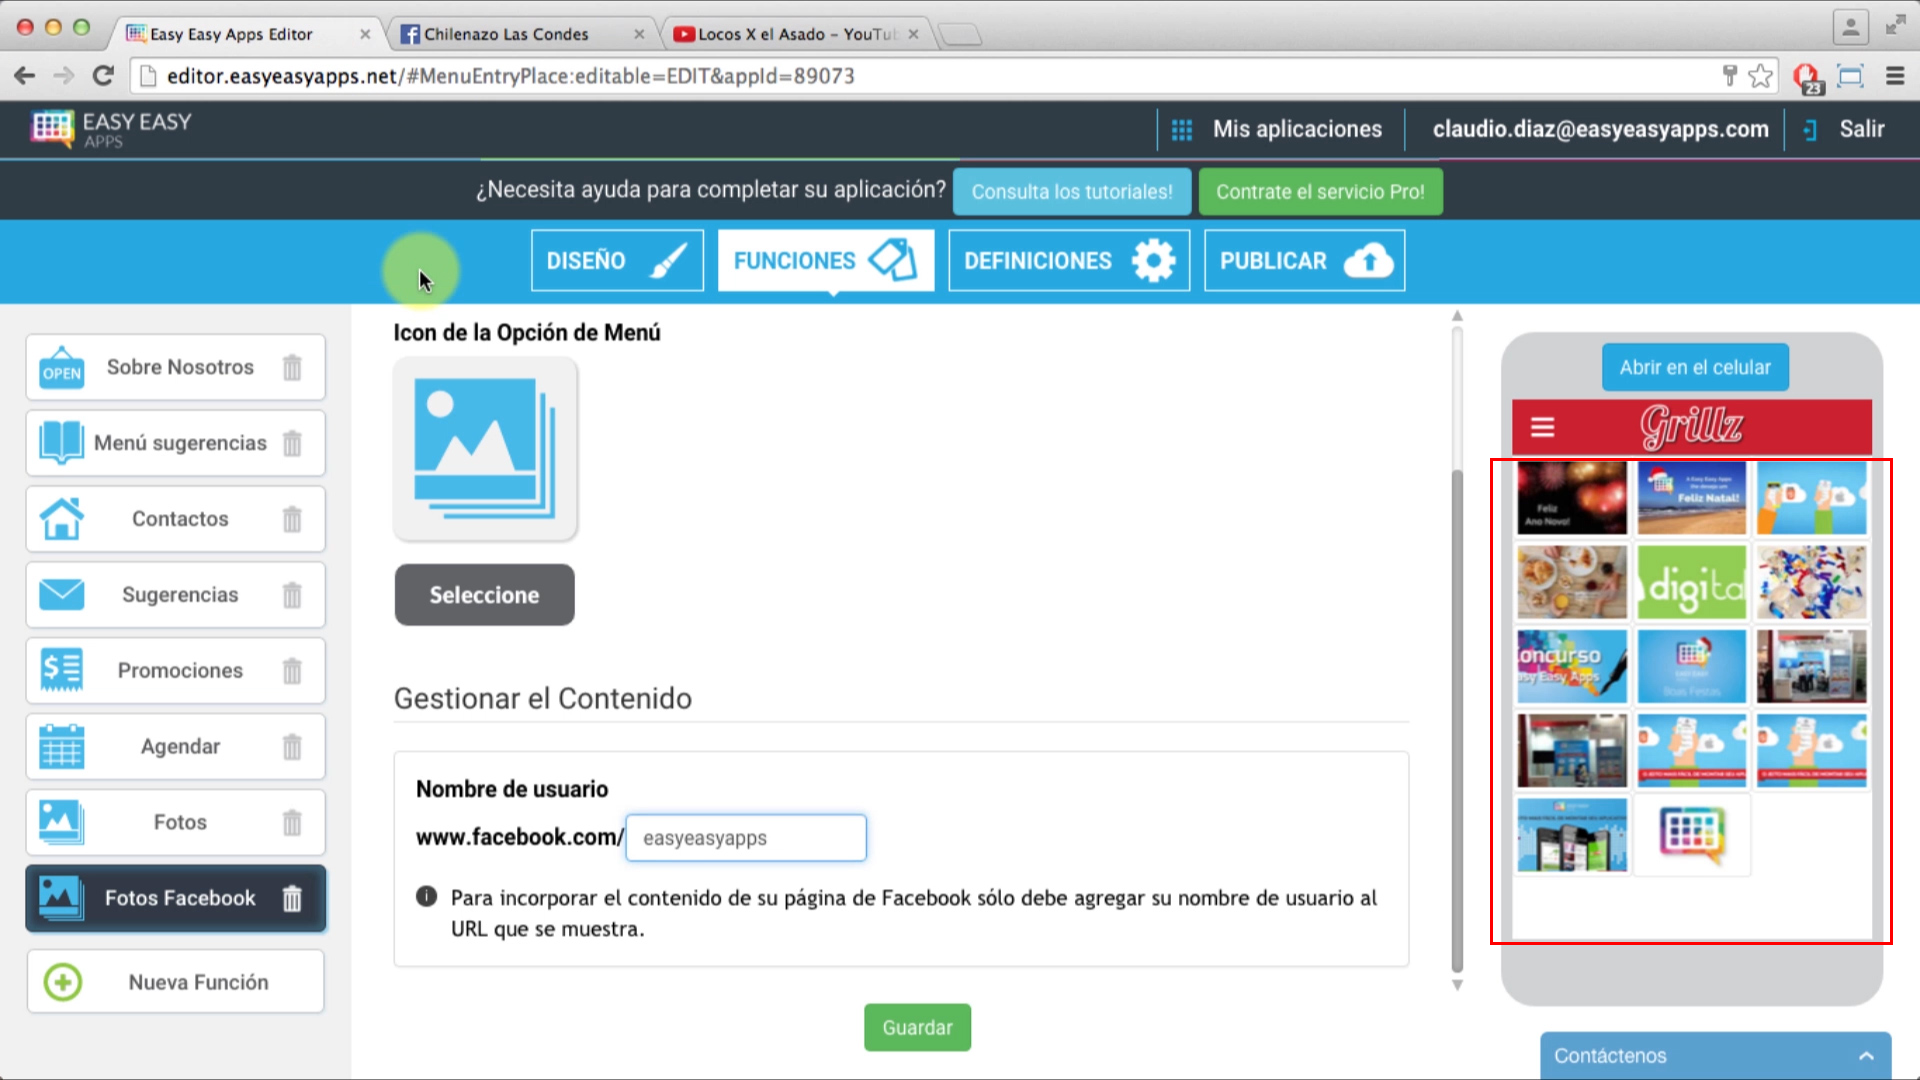Click the Guardar save button
The width and height of the screenshot is (1920, 1080).
tap(916, 1027)
